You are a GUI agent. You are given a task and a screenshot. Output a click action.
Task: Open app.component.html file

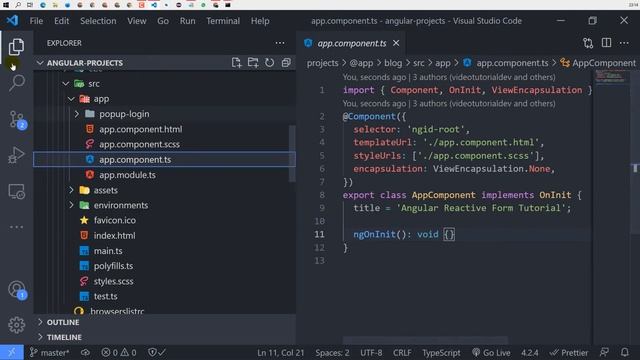(x=140, y=129)
